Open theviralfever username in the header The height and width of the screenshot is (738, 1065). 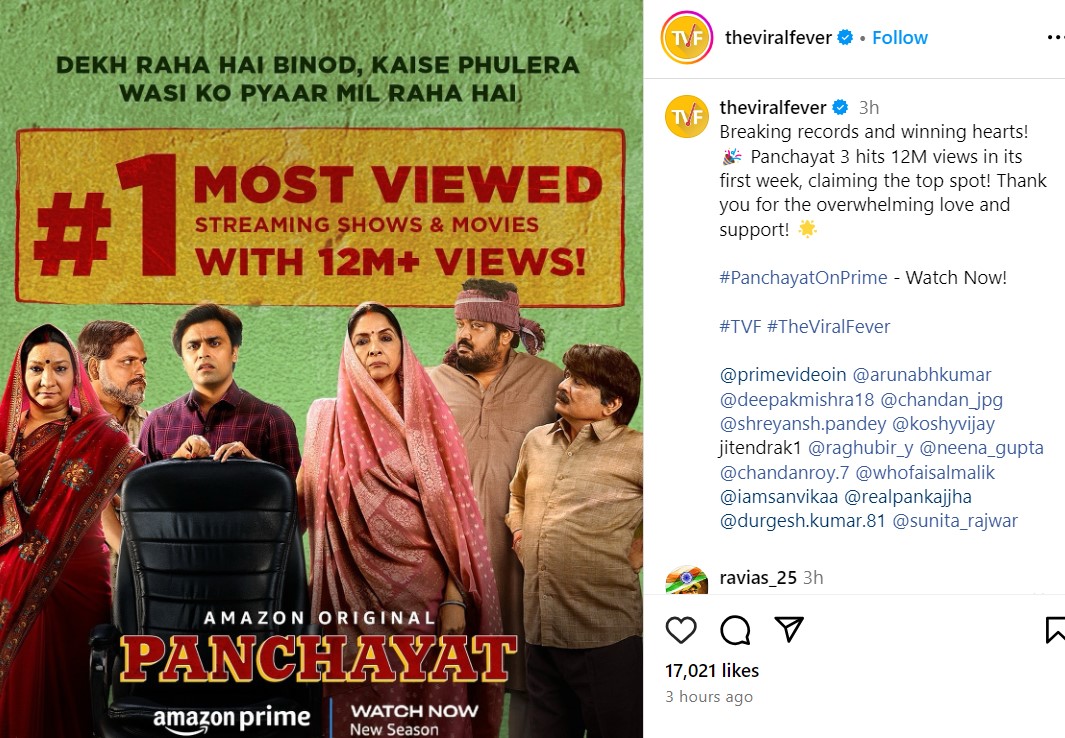pos(778,37)
